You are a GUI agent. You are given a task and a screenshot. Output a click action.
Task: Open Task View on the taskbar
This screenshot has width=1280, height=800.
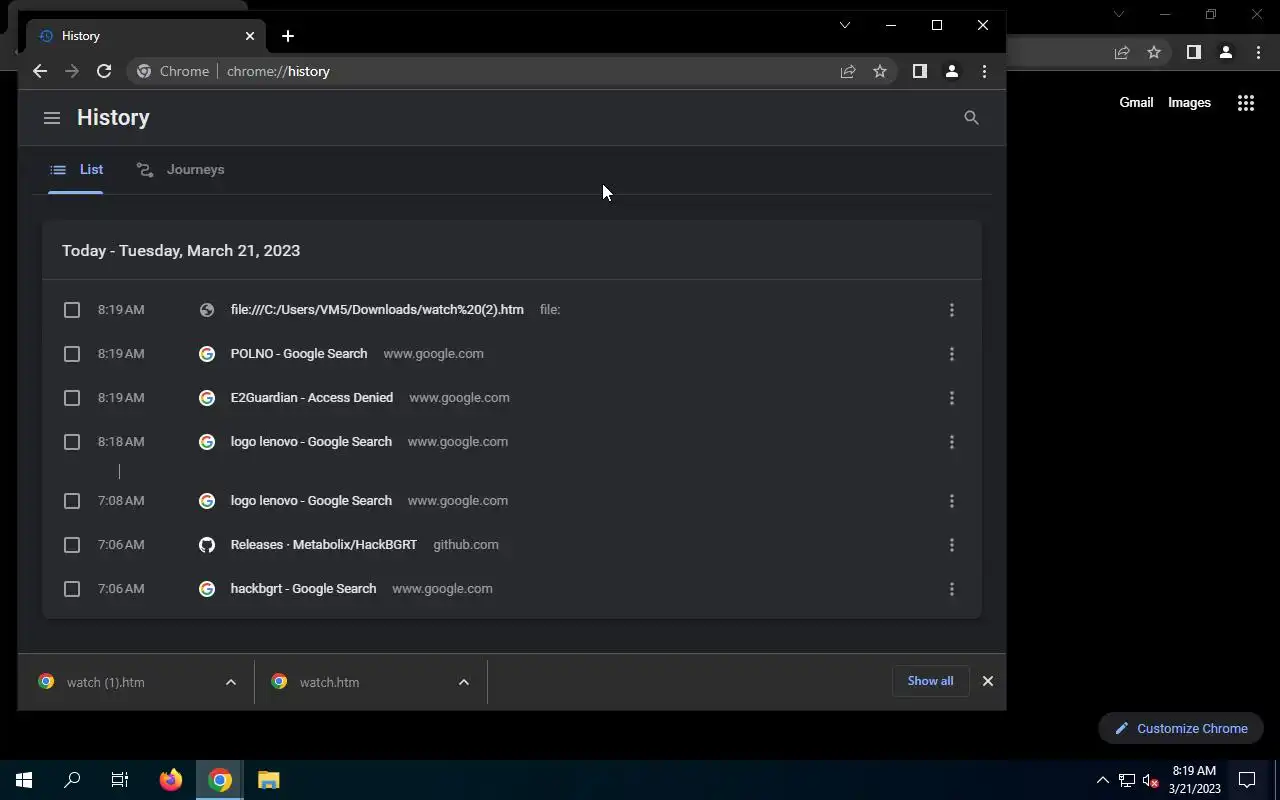point(120,780)
